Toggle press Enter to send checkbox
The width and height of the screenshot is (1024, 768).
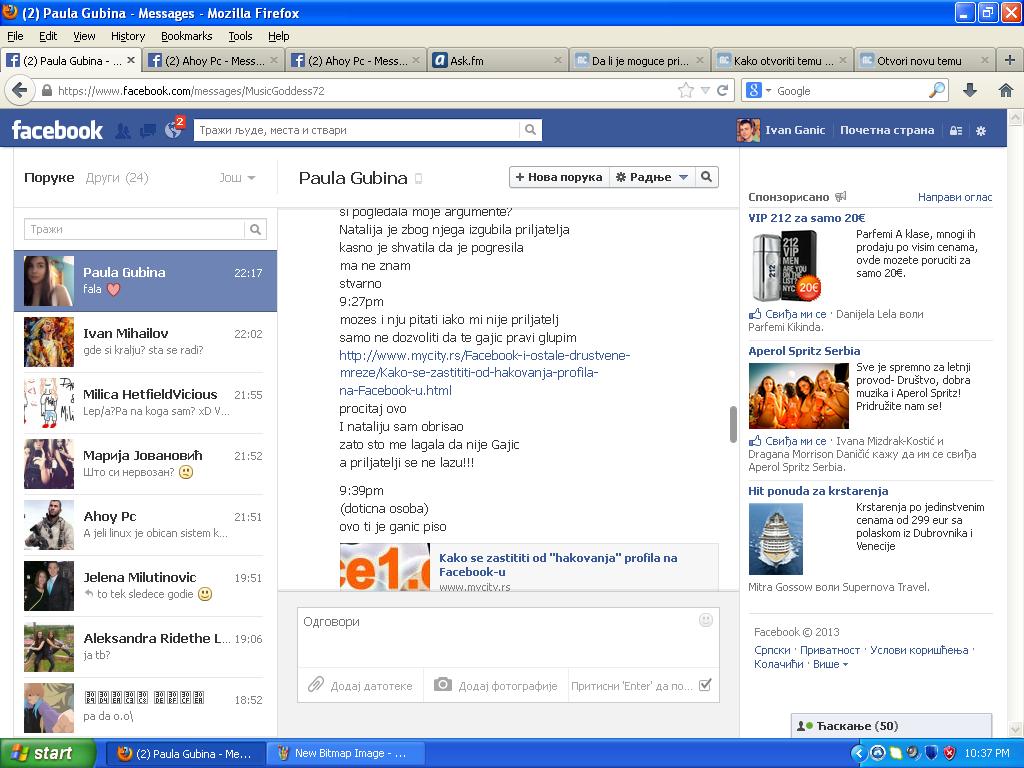(705, 685)
